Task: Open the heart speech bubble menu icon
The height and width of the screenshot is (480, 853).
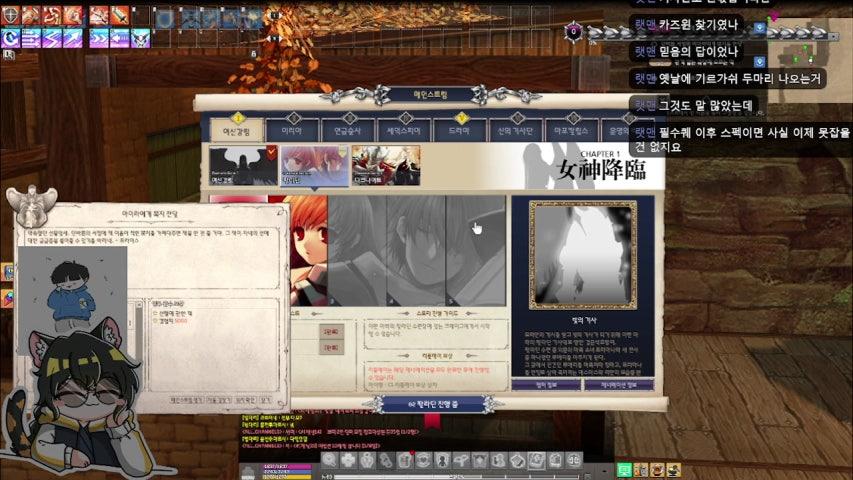Action: point(424,460)
